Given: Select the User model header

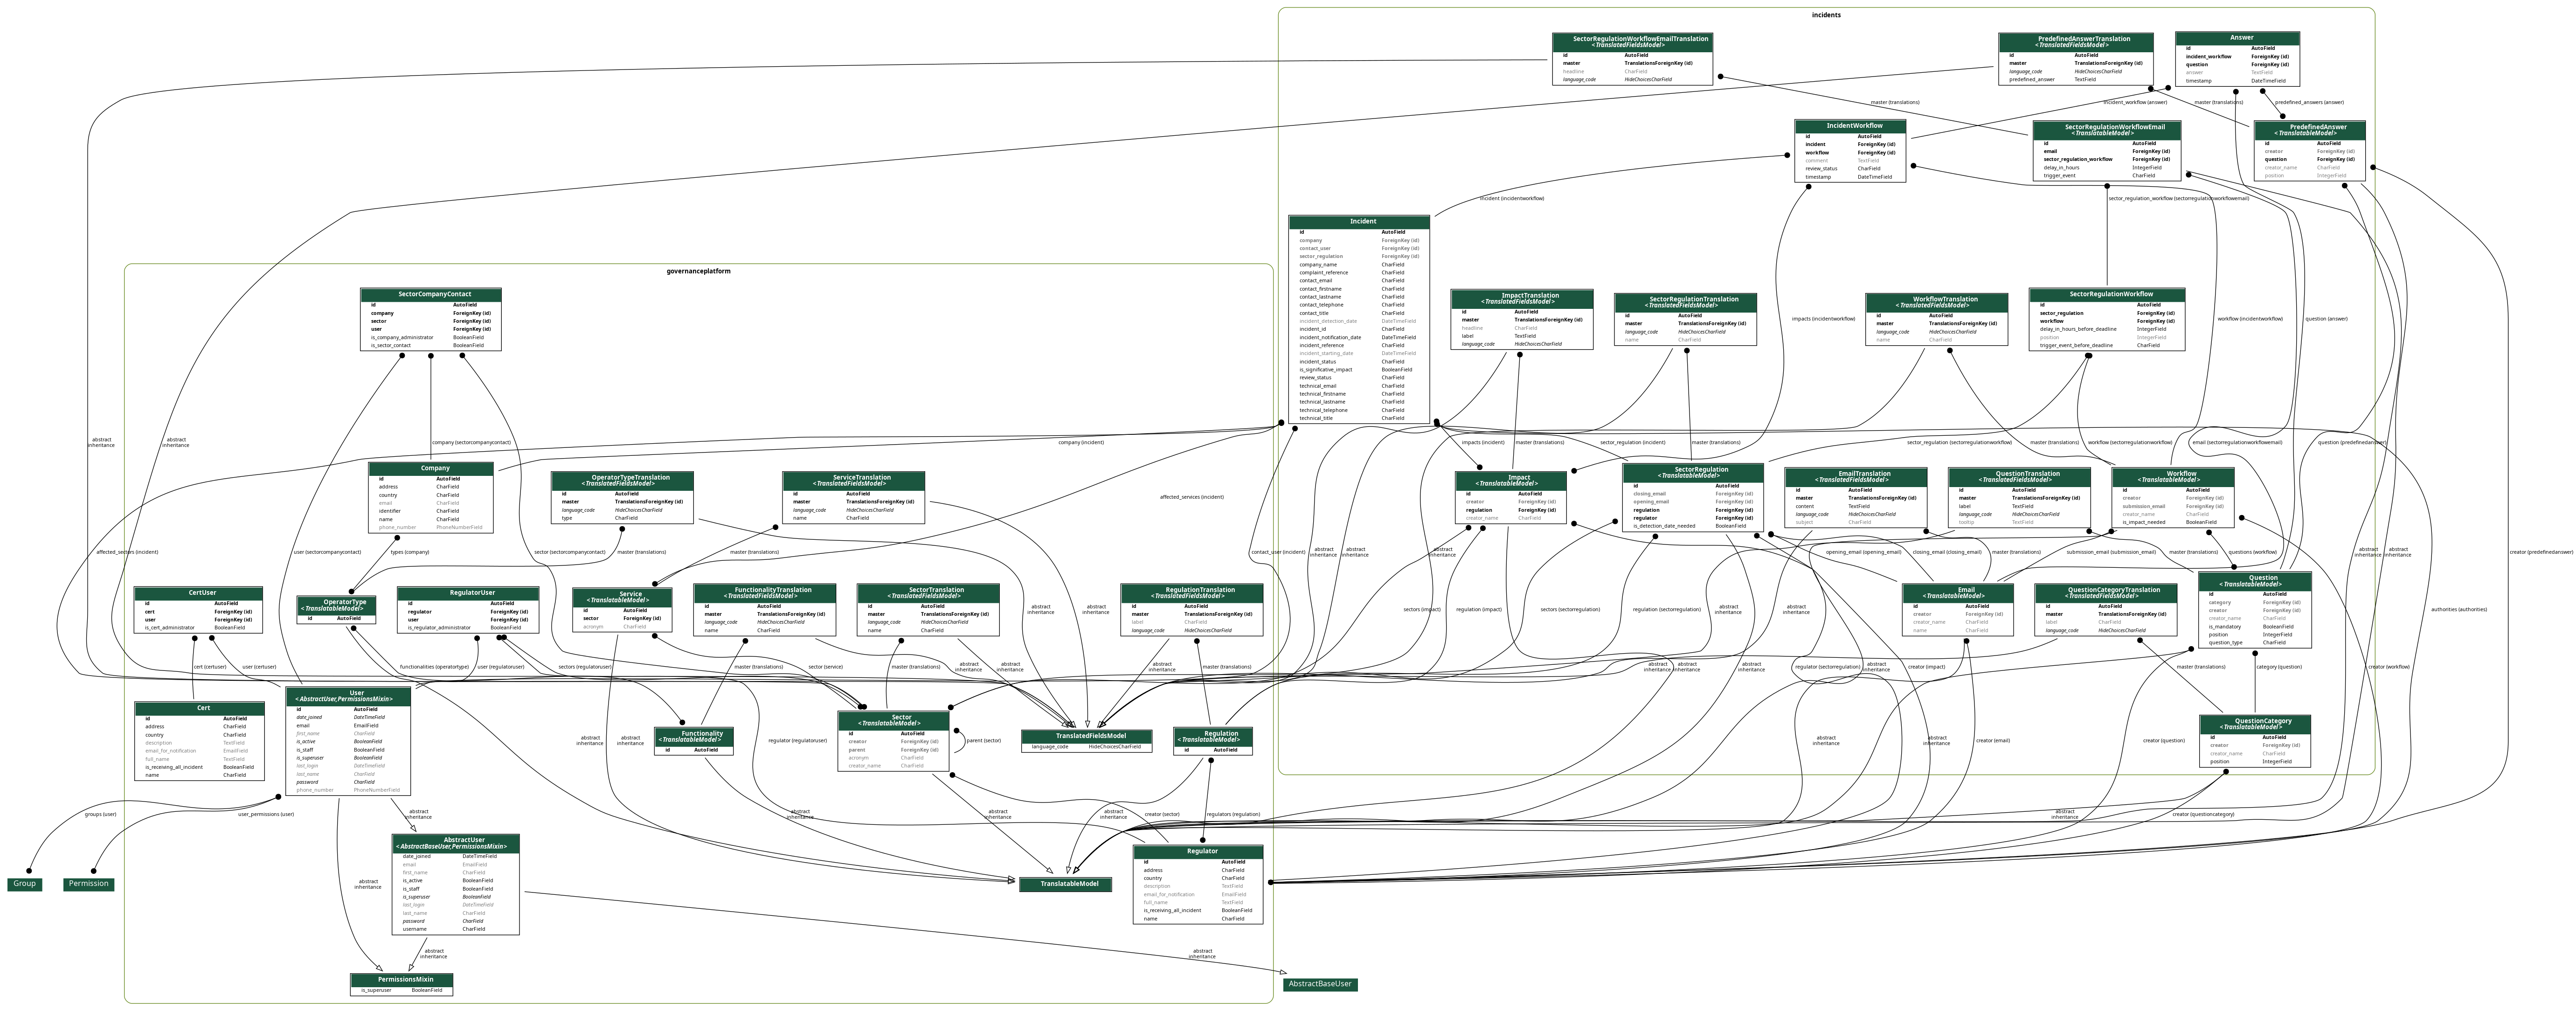Looking at the screenshot, I should click(x=348, y=696).
